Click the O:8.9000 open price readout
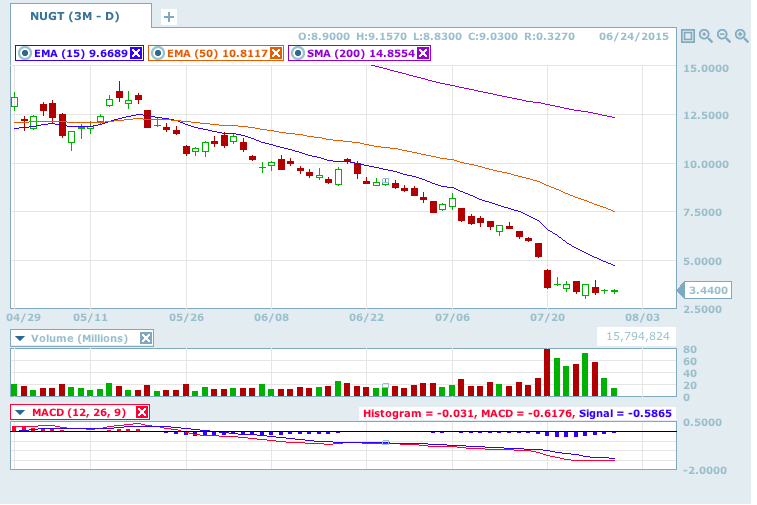 [x=323, y=36]
